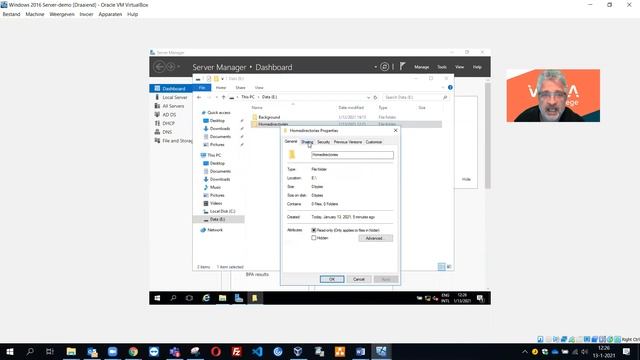640x360 pixels.
Task: Open Desktop under Quick access
Action: 217,121
